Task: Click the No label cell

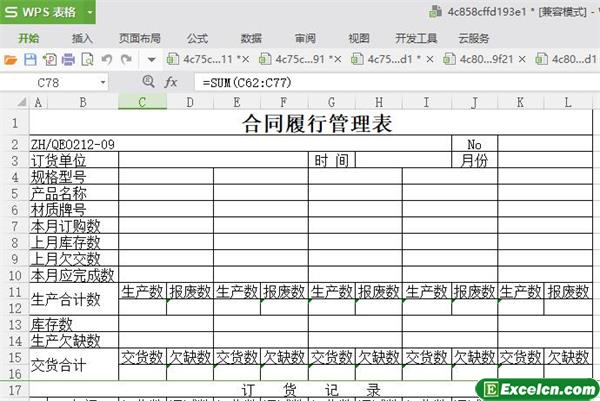Action: [x=474, y=144]
